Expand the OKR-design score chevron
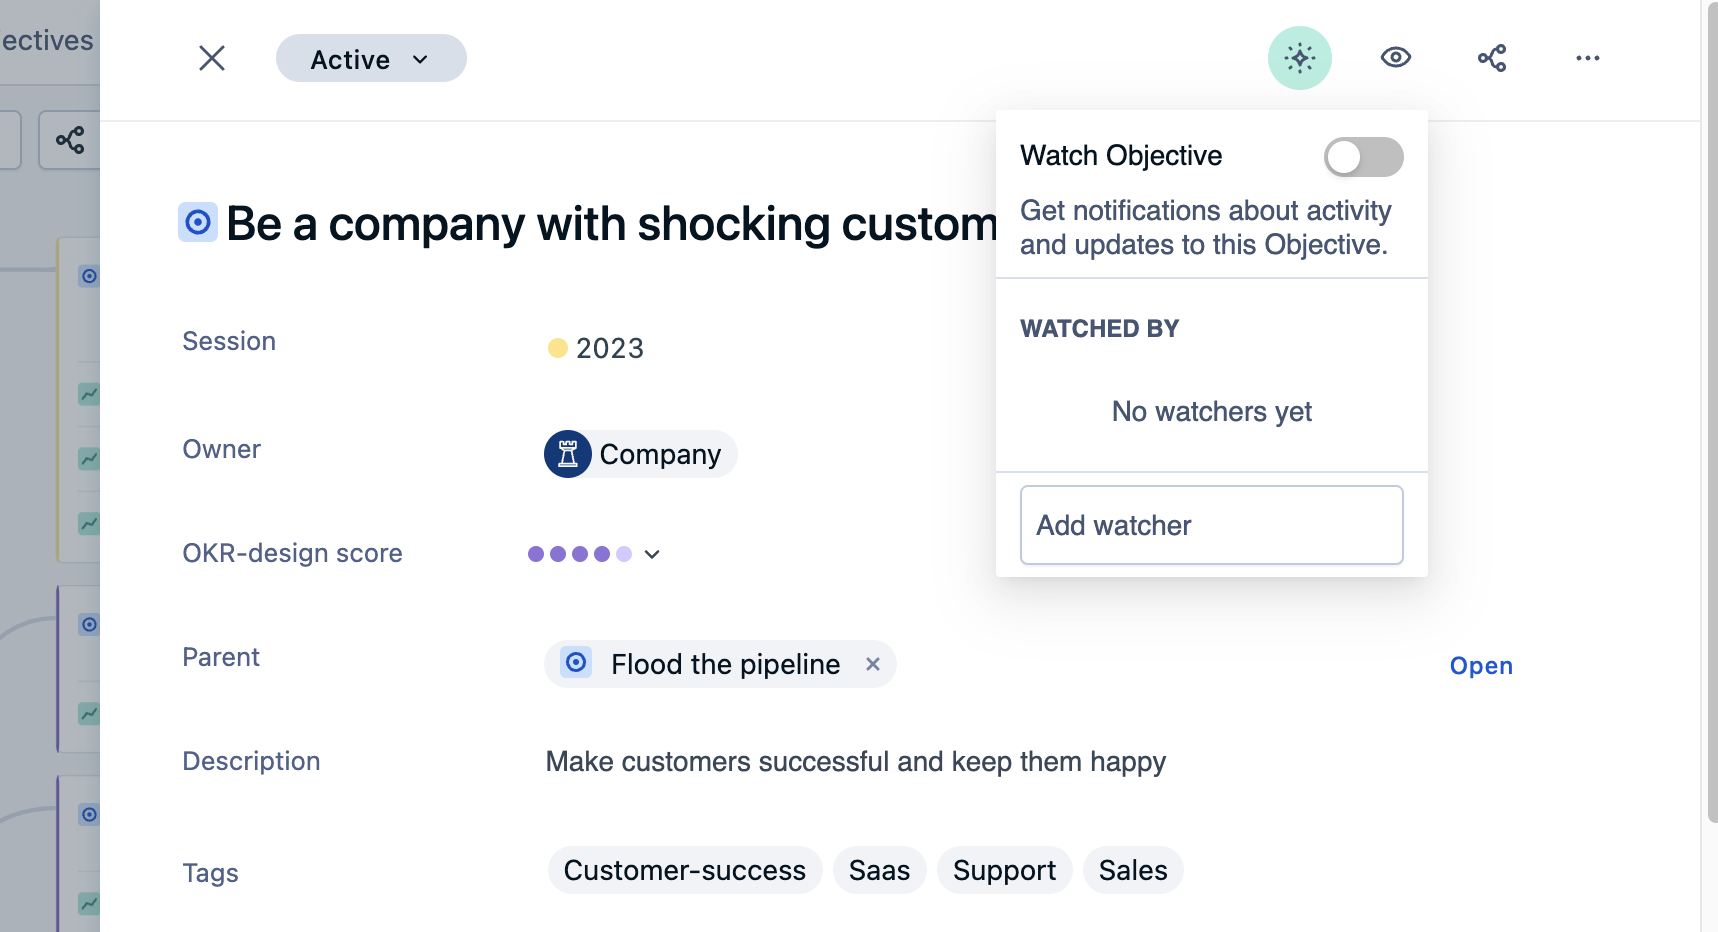 (652, 554)
